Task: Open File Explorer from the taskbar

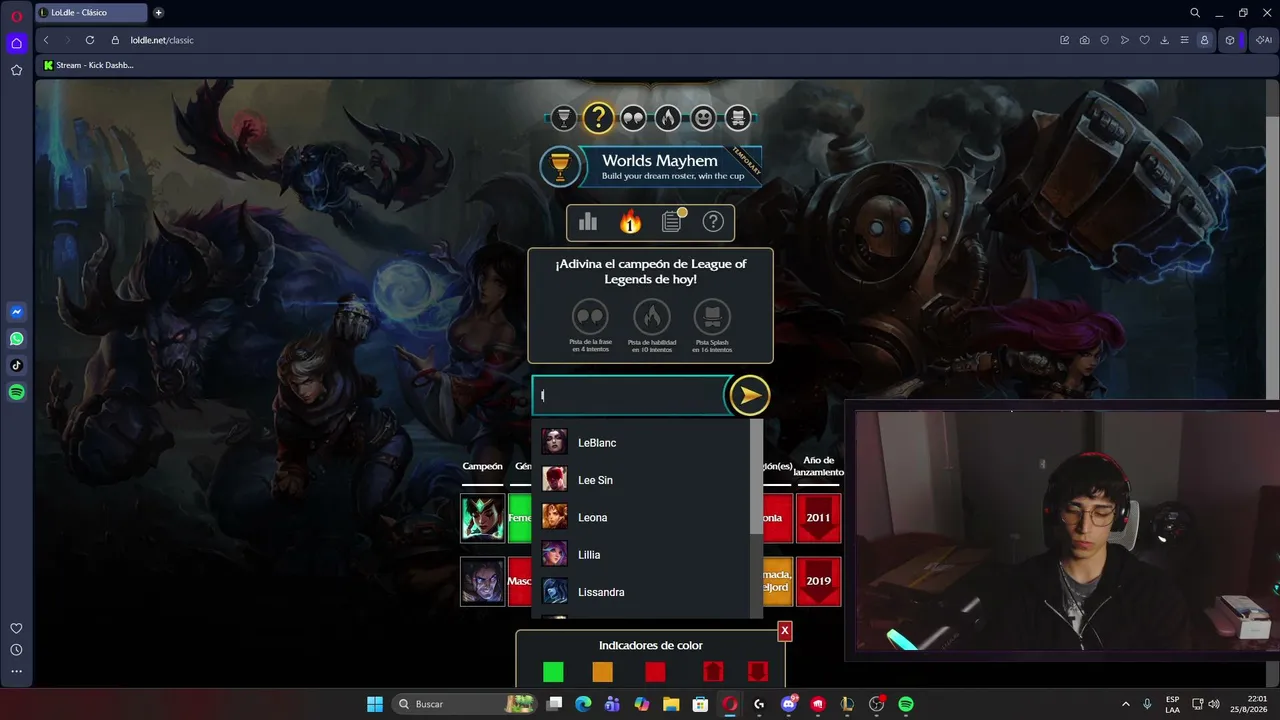Action: pyautogui.click(x=671, y=704)
